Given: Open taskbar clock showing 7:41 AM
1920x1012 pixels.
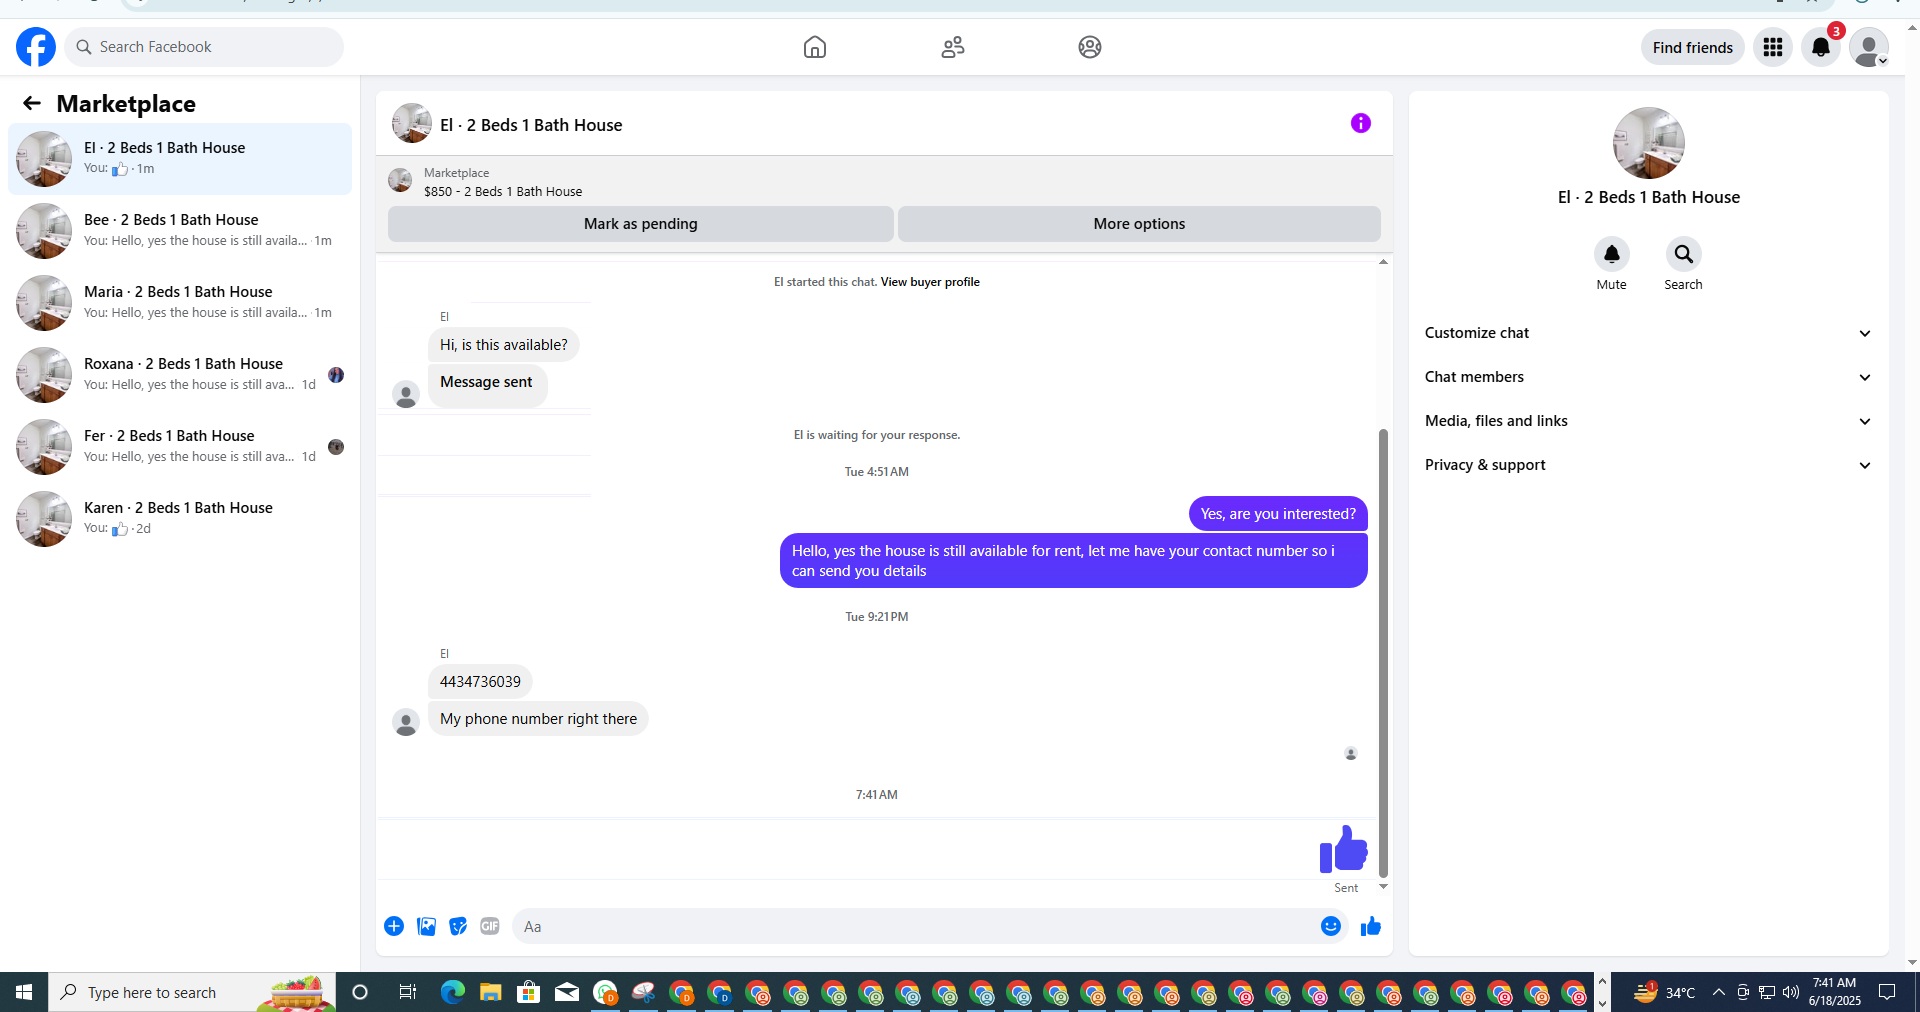Looking at the screenshot, I should (x=1834, y=992).
